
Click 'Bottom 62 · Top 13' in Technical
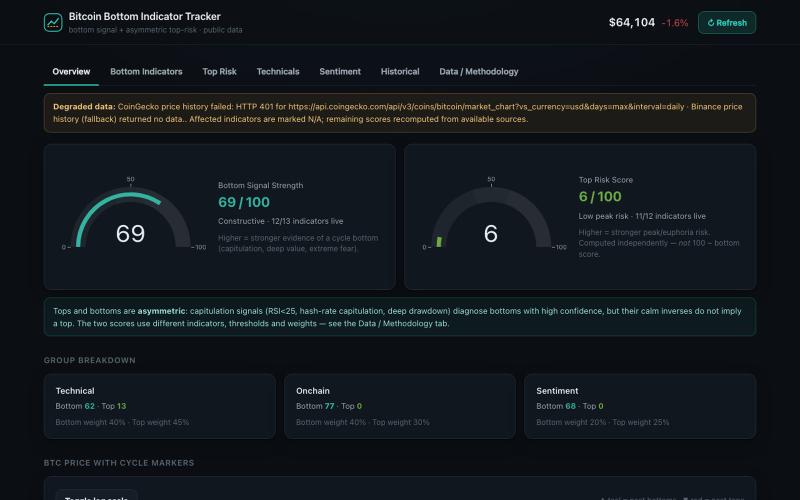(91, 406)
